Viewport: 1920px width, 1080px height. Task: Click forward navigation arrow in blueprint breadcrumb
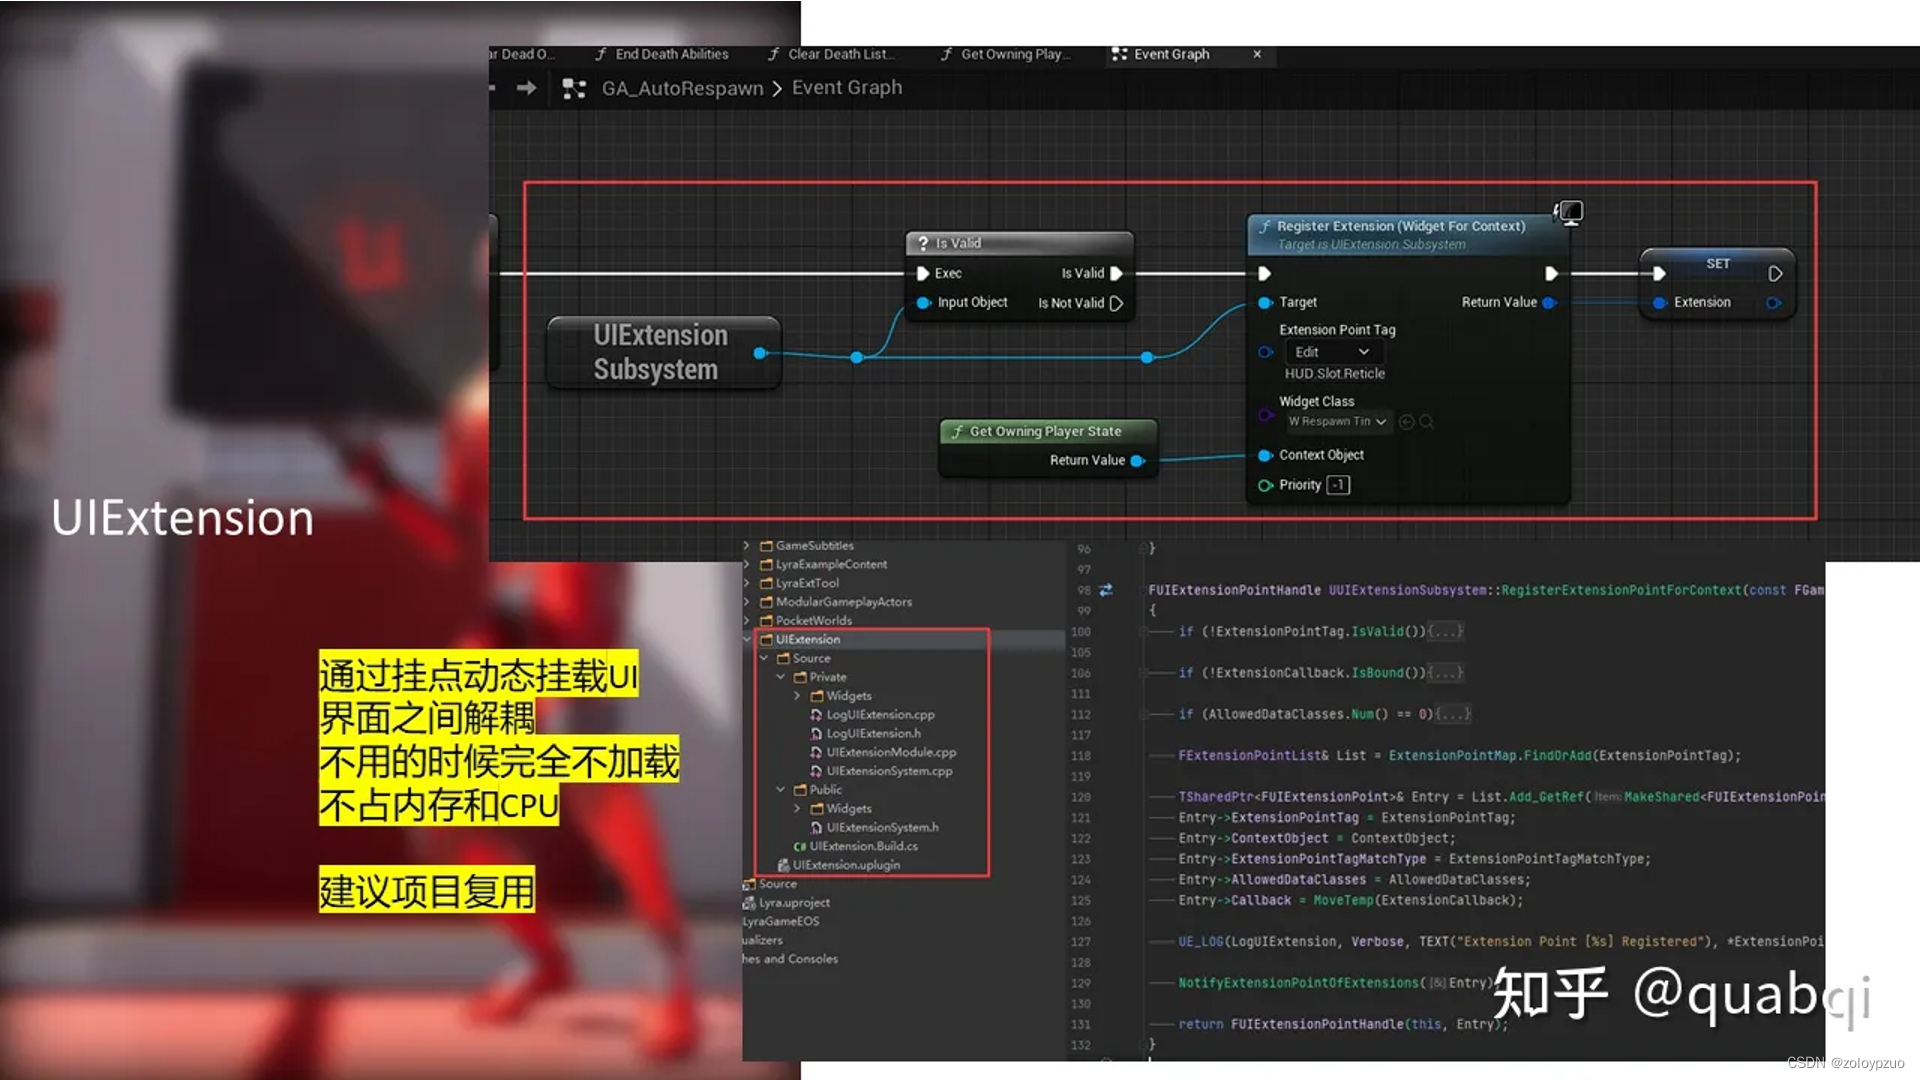coord(526,88)
